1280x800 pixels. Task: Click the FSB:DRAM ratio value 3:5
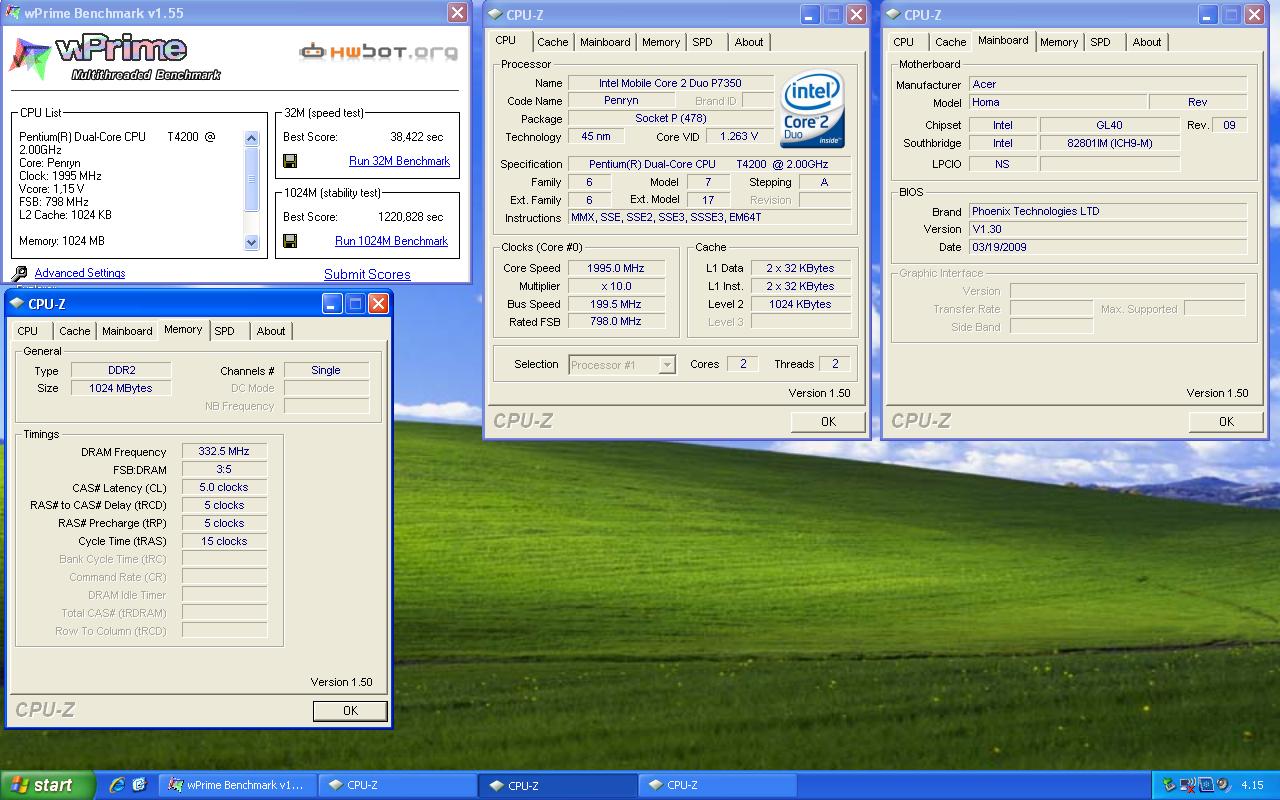[x=224, y=470]
